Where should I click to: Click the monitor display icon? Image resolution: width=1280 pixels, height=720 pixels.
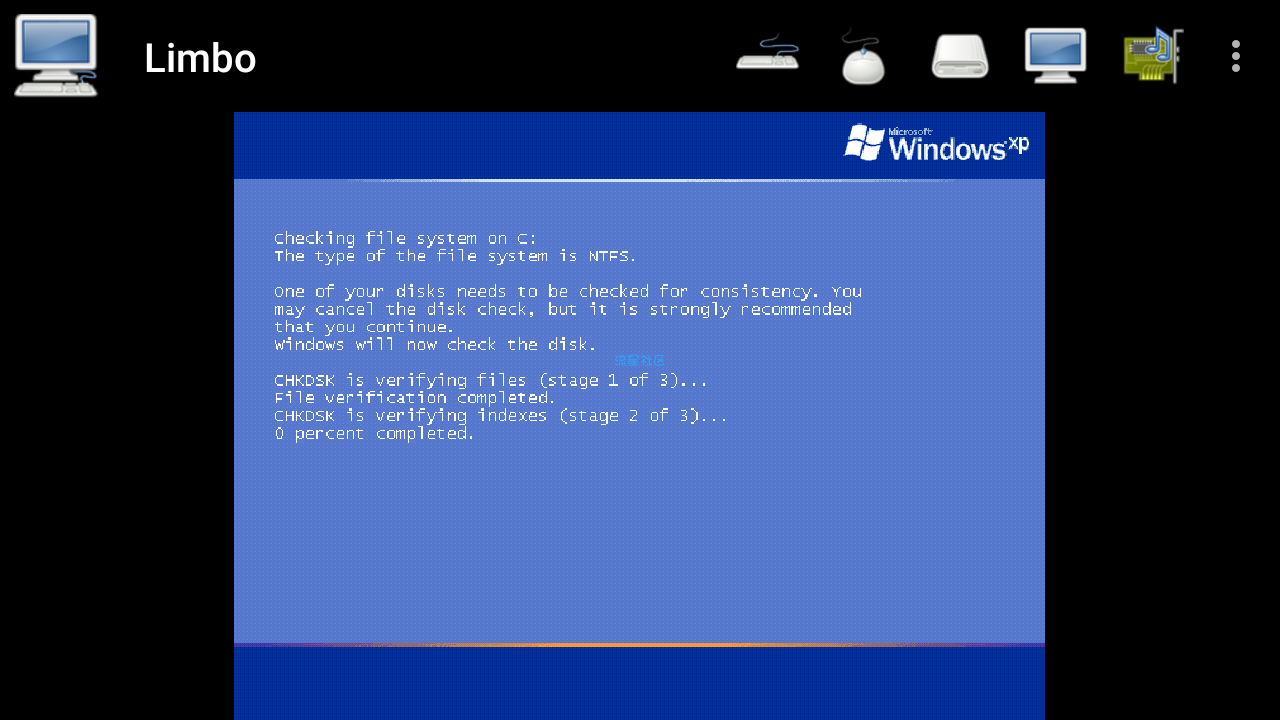click(1055, 55)
